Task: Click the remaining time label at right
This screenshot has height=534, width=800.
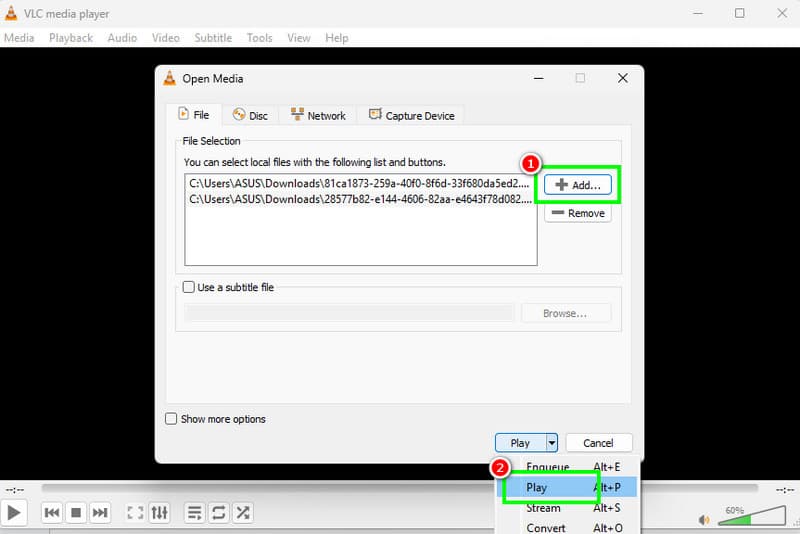Action: pyautogui.click(x=785, y=490)
